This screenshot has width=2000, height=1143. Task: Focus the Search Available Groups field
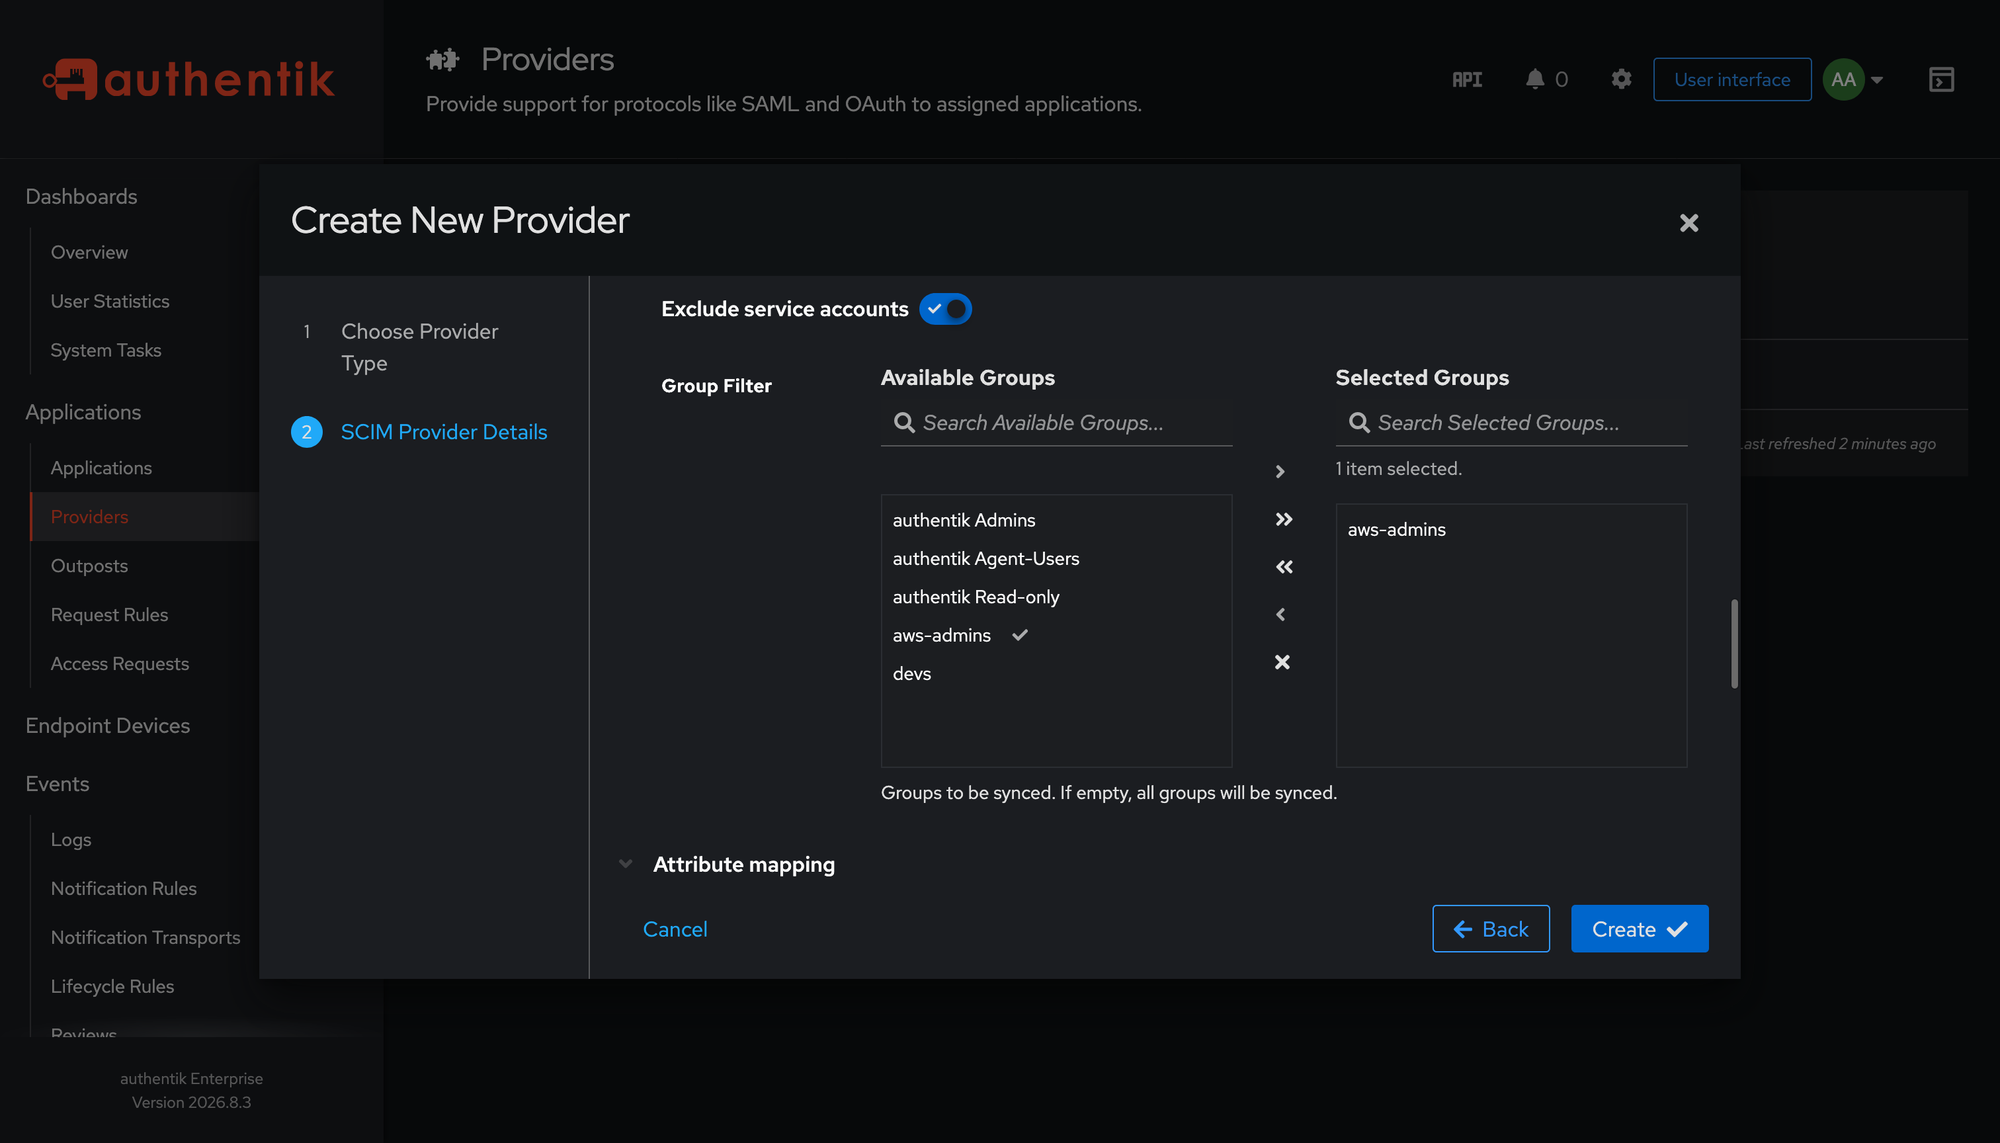pos(1056,423)
